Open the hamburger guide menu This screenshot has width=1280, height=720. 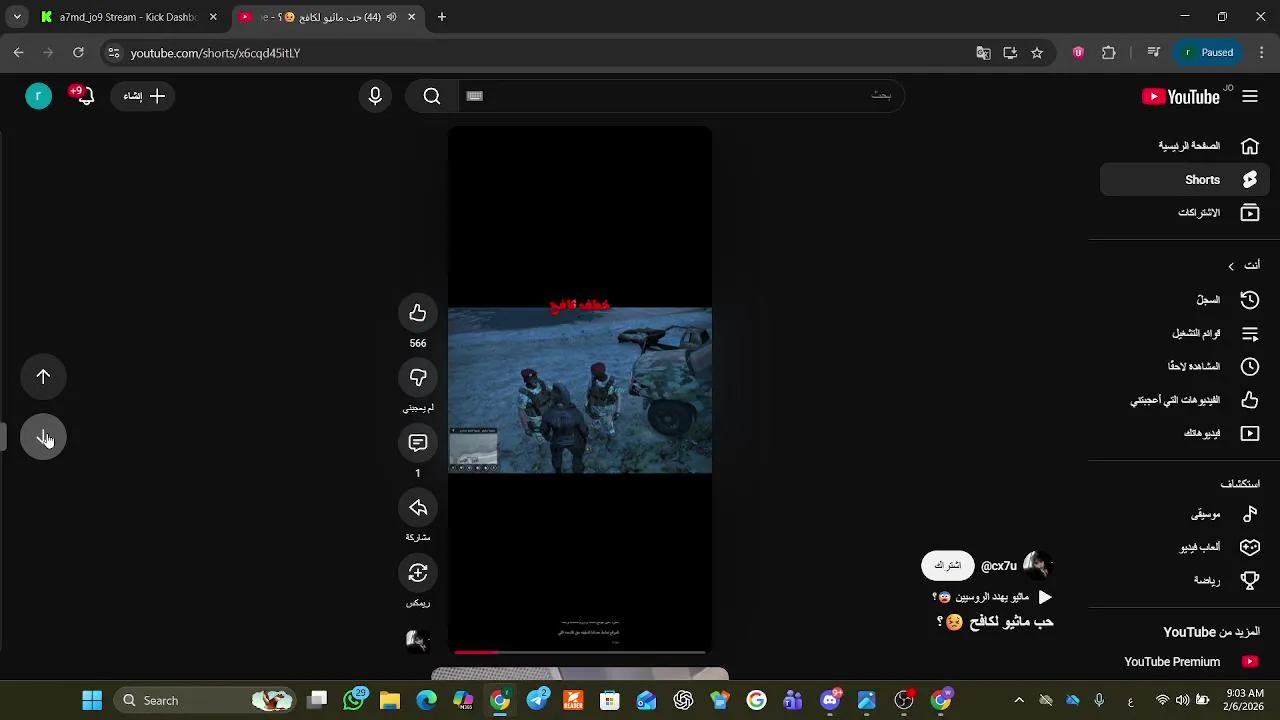pos(1250,96)
